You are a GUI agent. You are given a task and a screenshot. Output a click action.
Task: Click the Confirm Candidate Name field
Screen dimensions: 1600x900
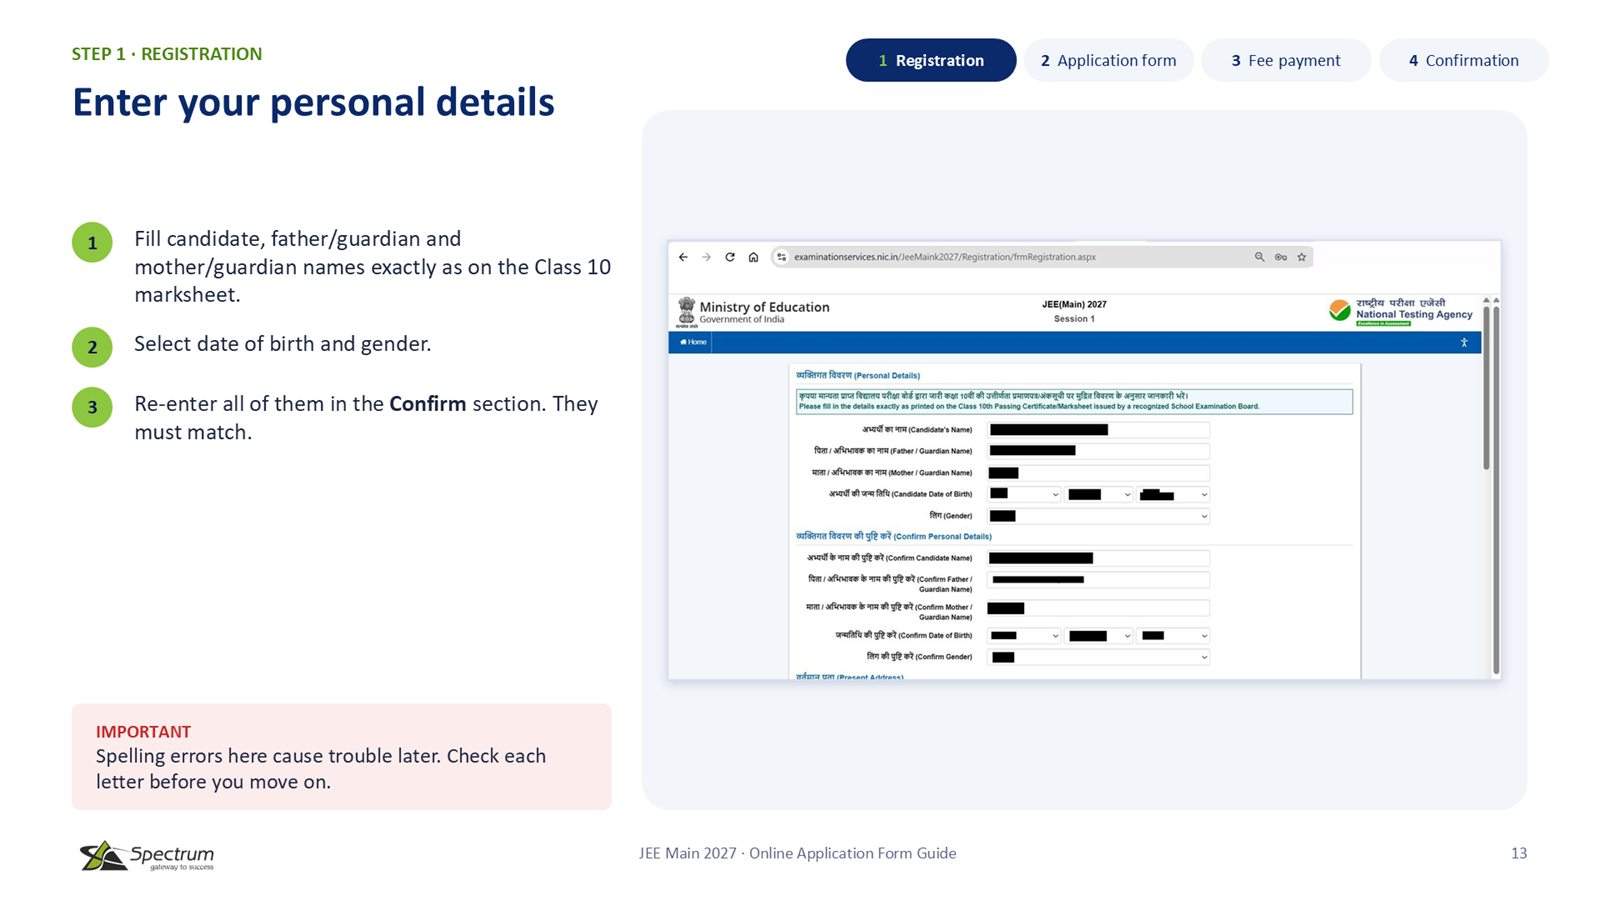1099,558
